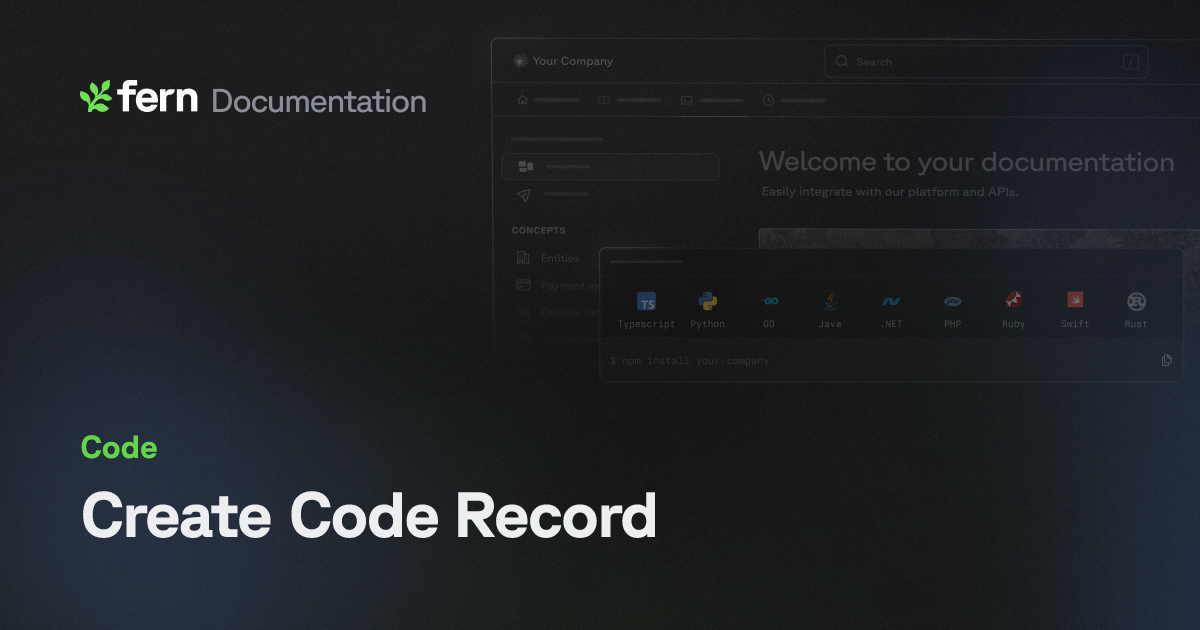Select the highlighted sidebar item with blocks icon
1200x630 pixels.
tap(611, 166)
